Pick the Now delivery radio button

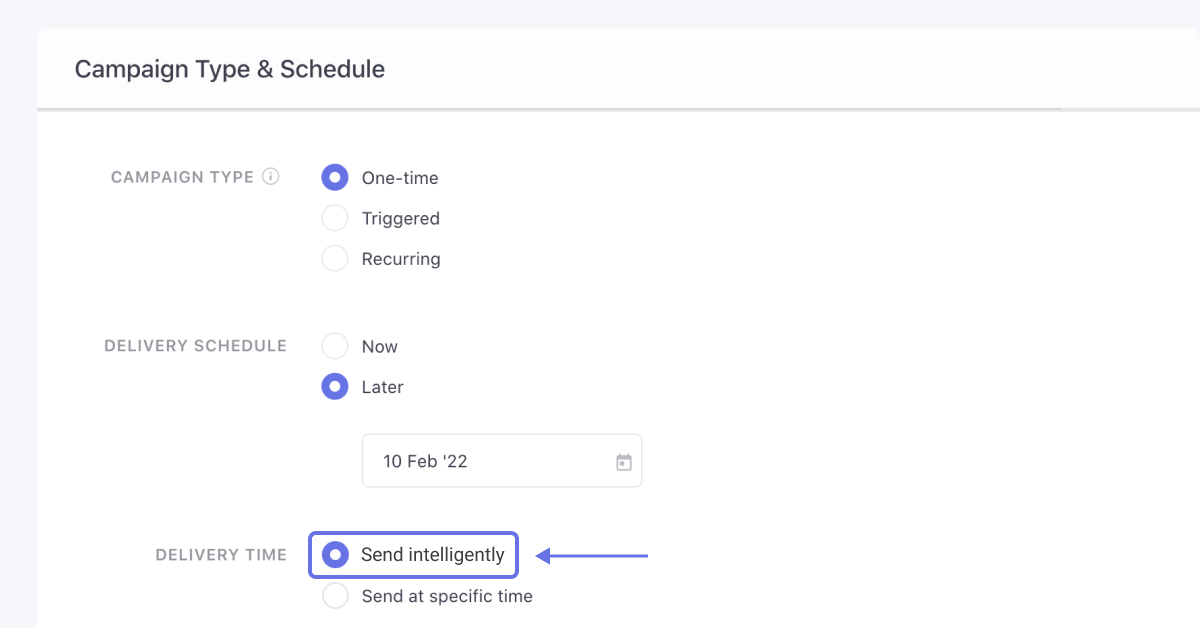coord(335,346)
